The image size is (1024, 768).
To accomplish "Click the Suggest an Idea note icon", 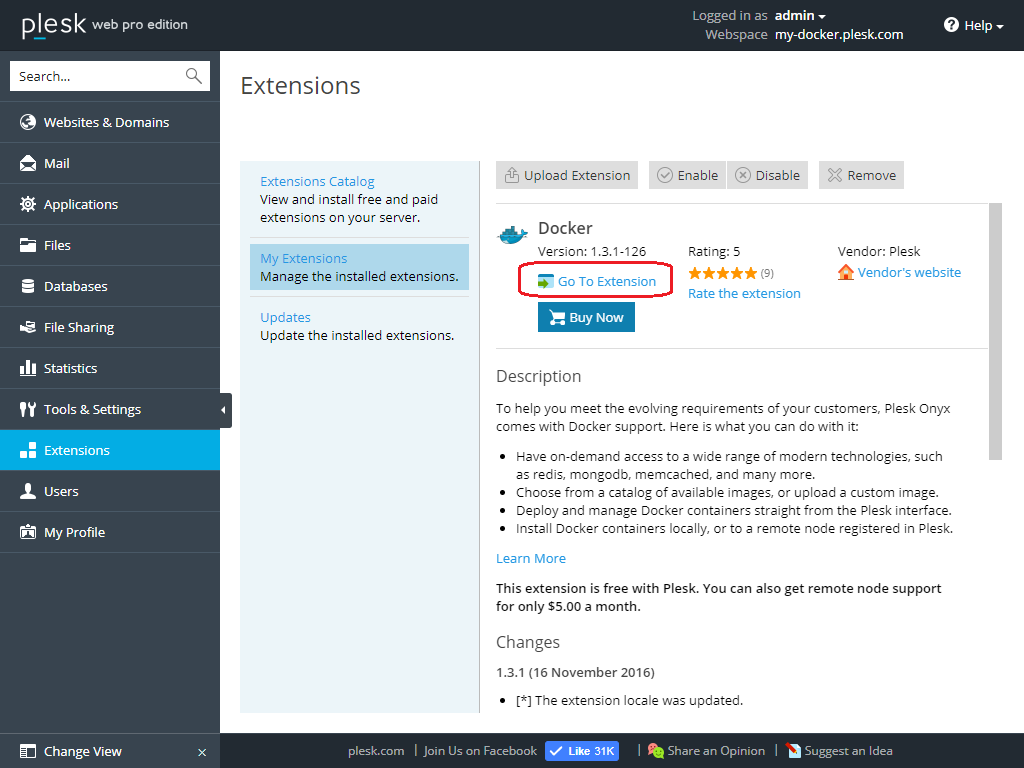I will pos(793,751).
